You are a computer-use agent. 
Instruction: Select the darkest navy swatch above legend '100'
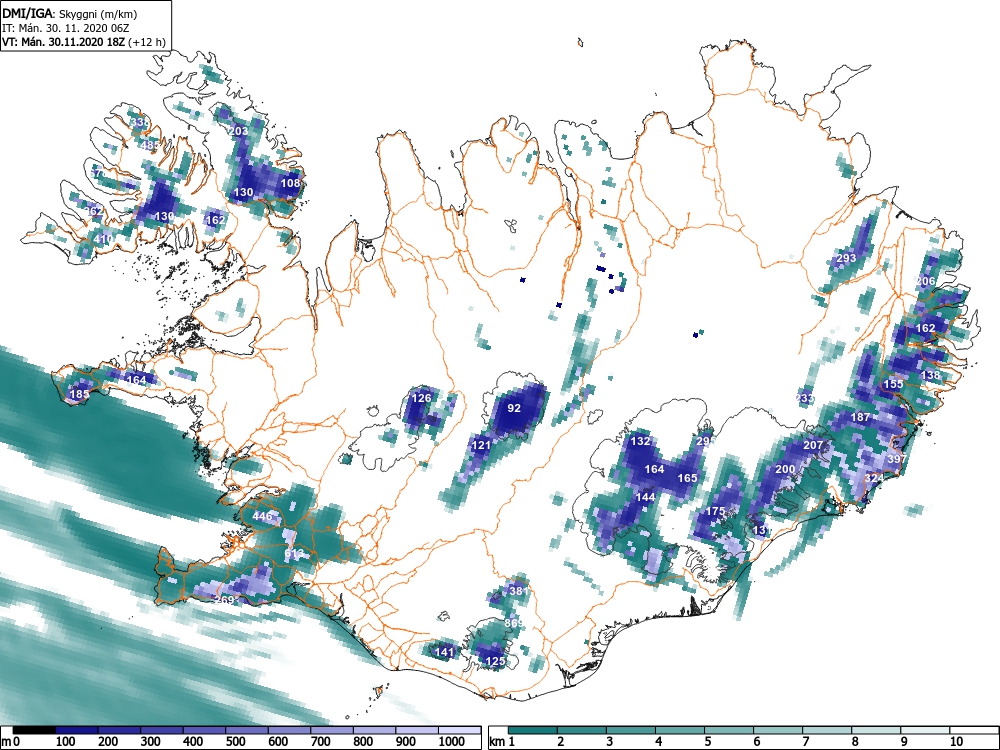click(x=77, y=730)
